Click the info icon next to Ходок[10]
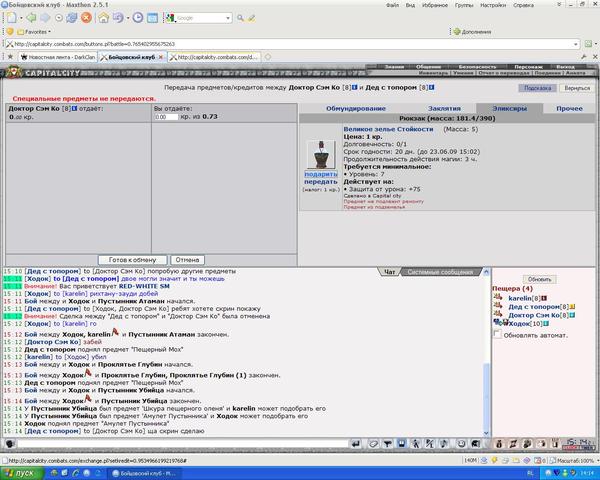This screenshot has width=600, height=480. tap(546, 324)
